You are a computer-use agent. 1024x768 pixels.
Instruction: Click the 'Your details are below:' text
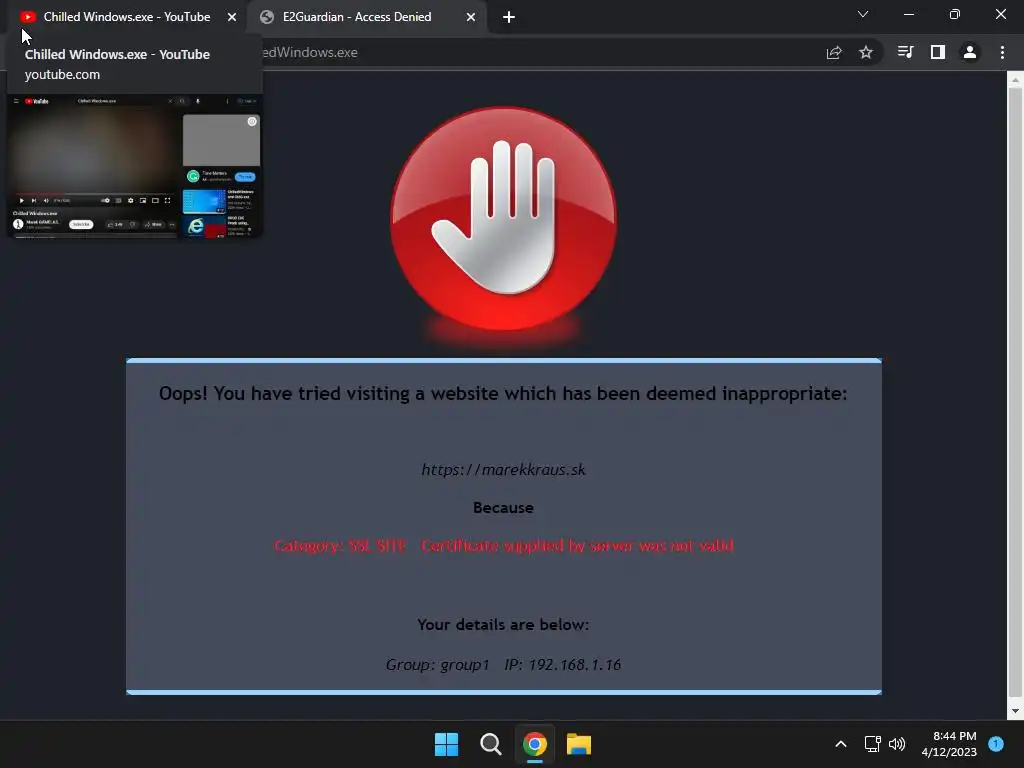[504, 624]
